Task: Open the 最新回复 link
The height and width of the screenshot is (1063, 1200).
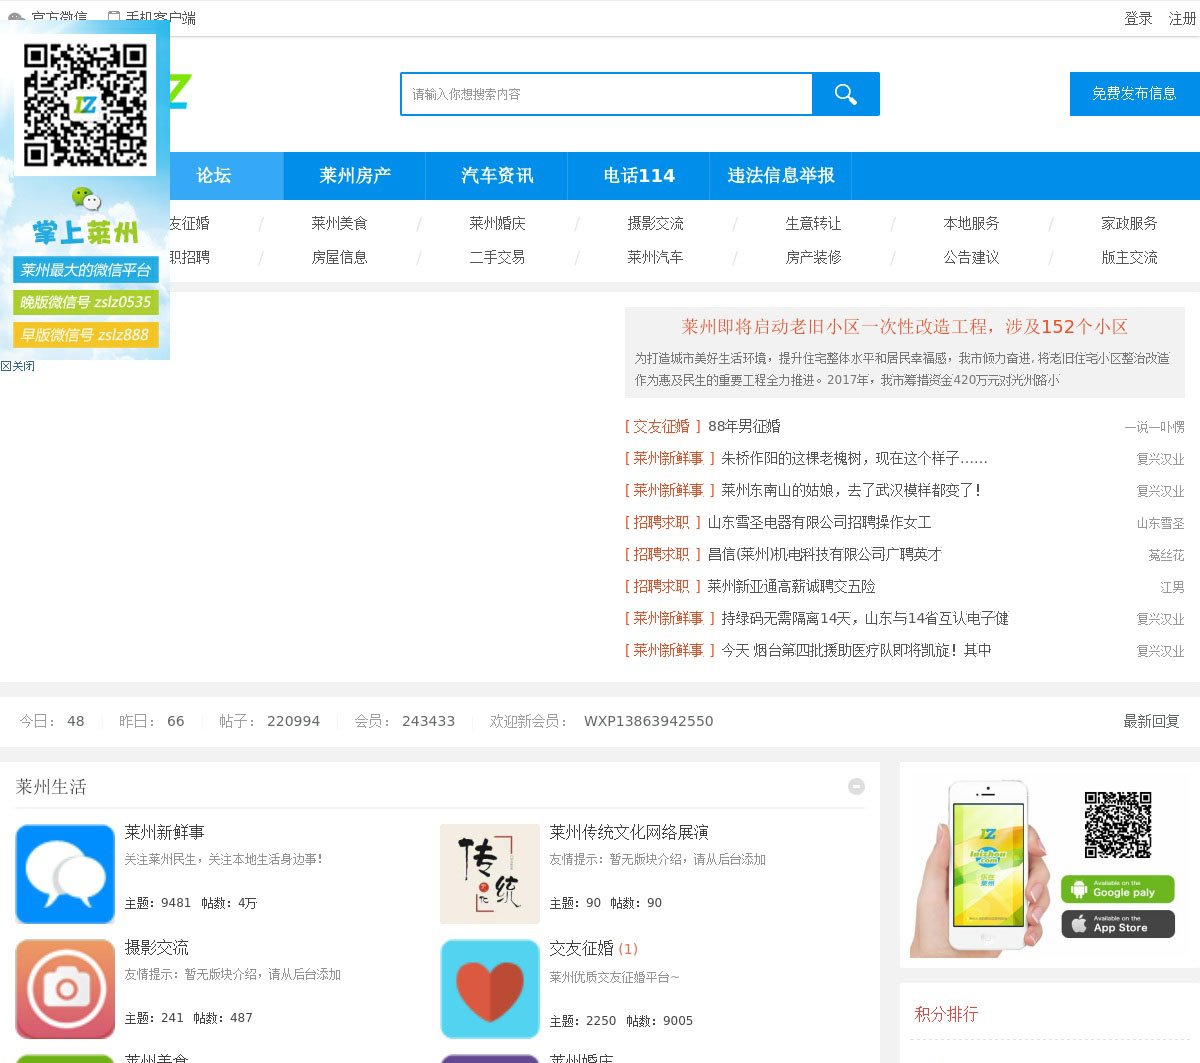Action: 1151,721
